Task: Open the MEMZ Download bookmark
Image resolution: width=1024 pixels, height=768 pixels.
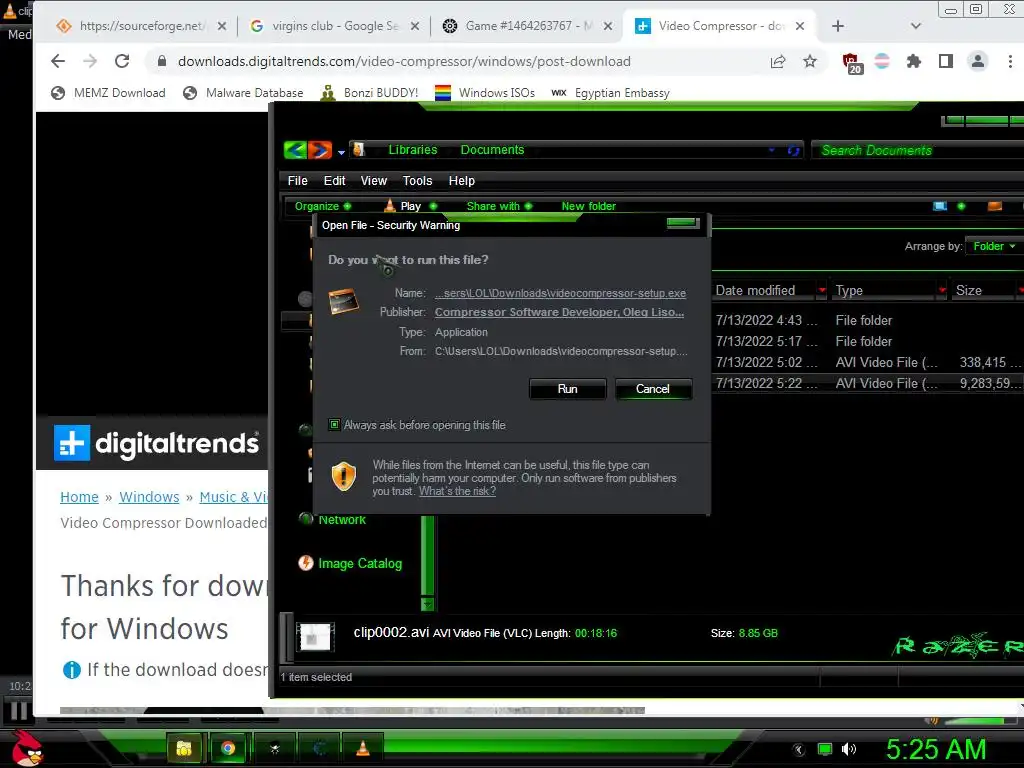Action: [x=108, y=93]
